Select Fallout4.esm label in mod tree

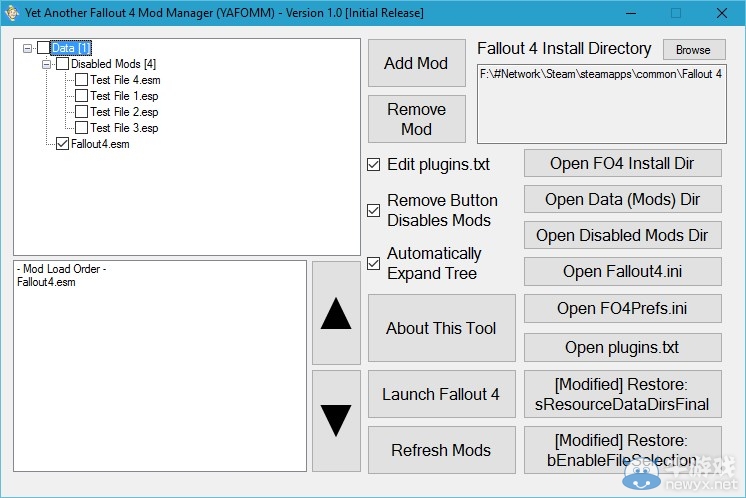click(100, 144)
